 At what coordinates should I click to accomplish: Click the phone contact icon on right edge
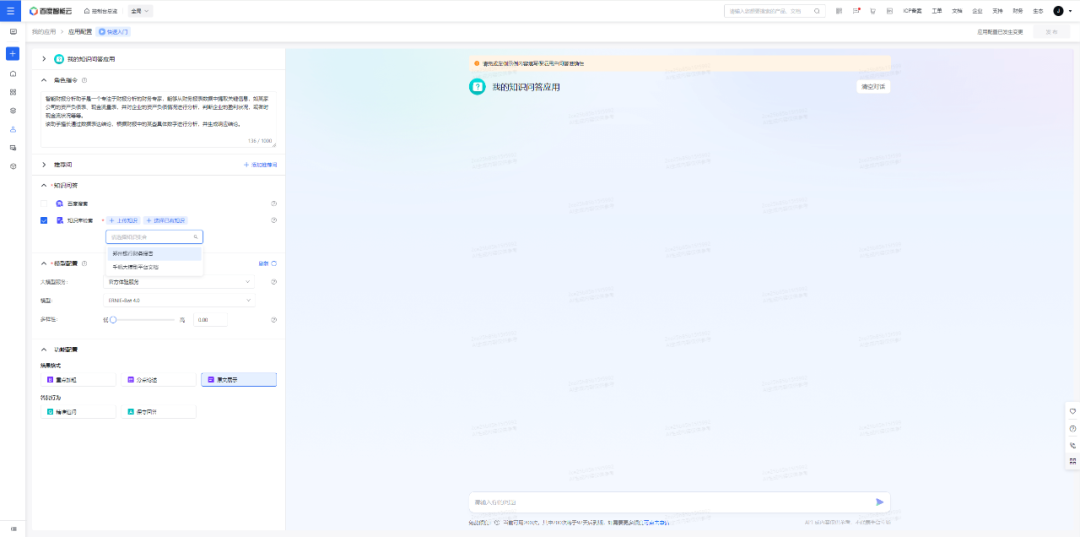point(1072,445)
